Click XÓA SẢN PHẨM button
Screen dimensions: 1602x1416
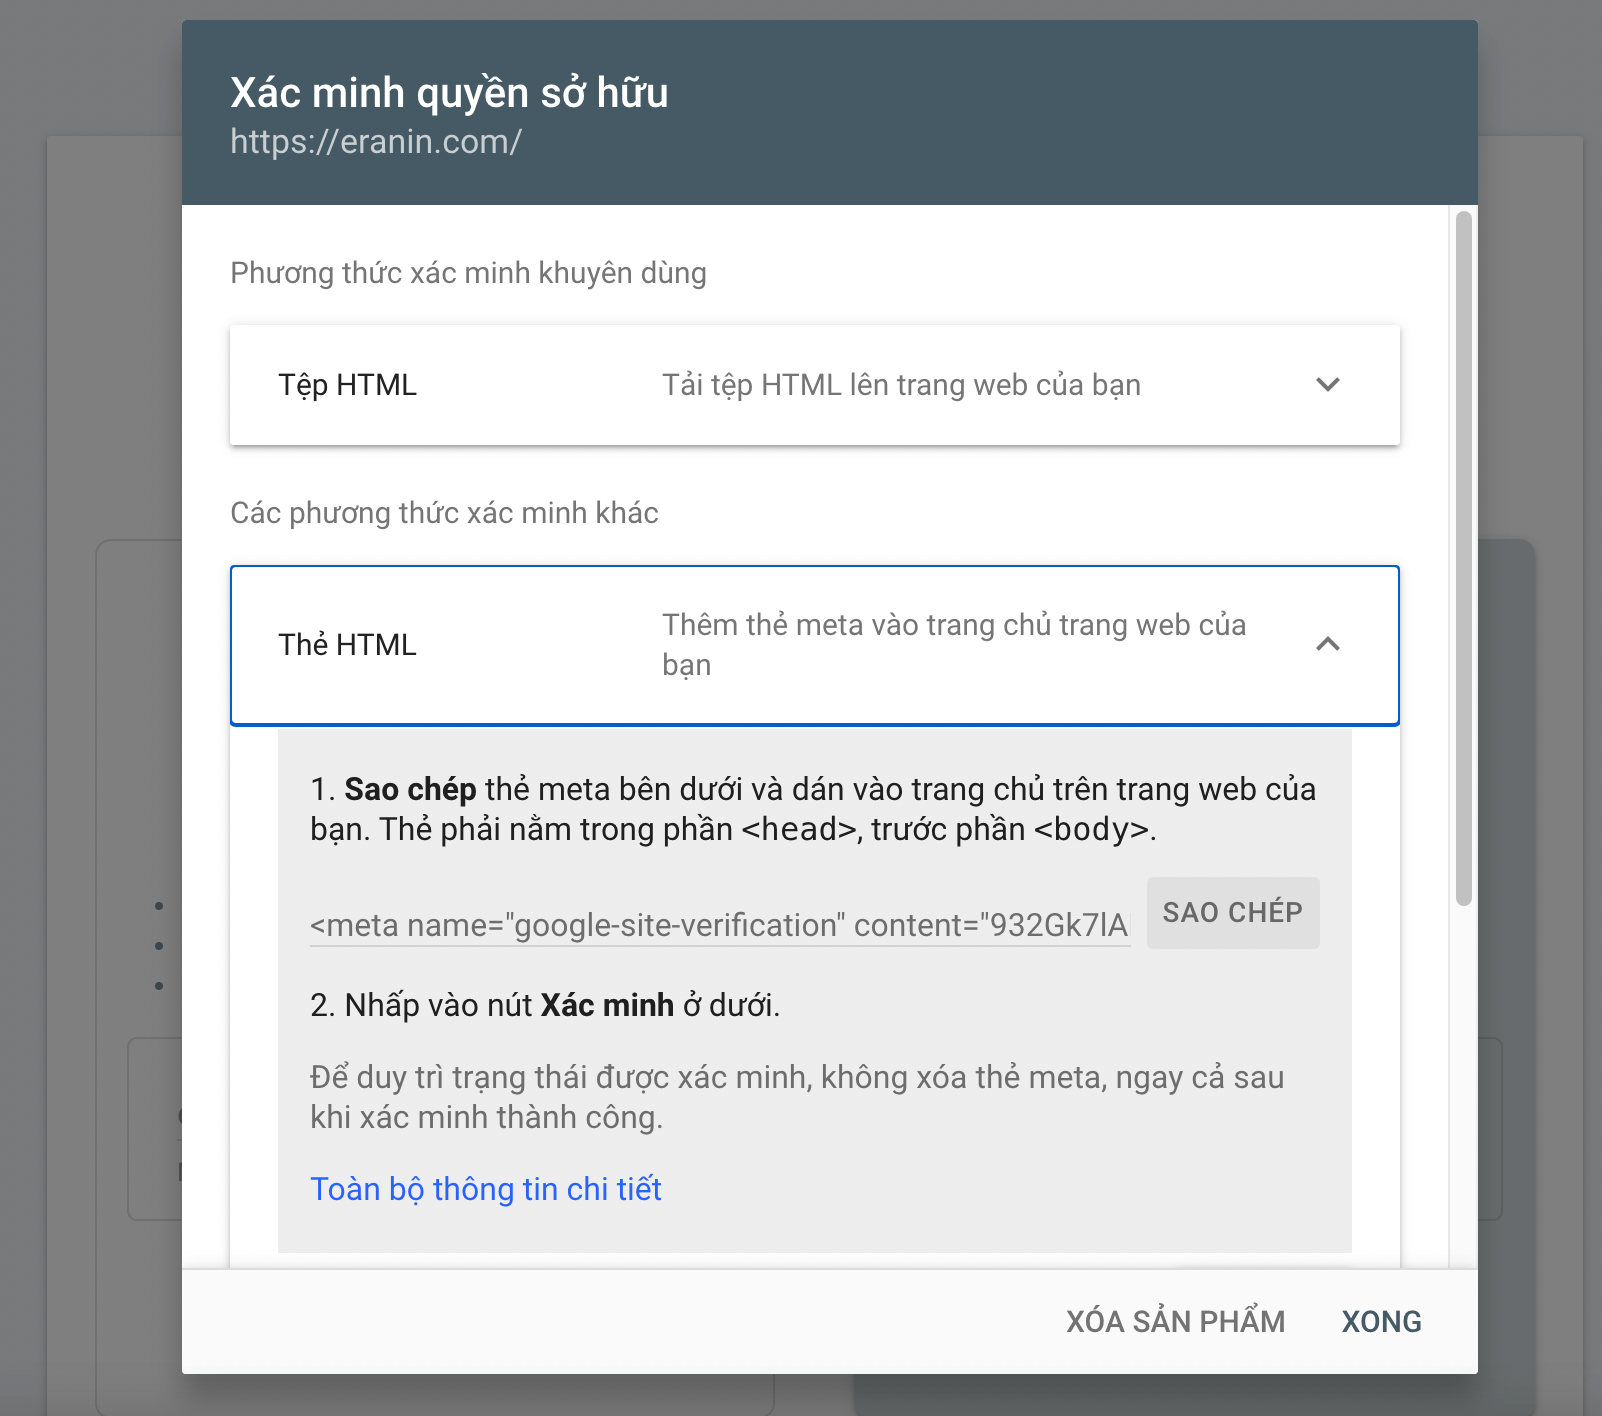point(1175,1322)
